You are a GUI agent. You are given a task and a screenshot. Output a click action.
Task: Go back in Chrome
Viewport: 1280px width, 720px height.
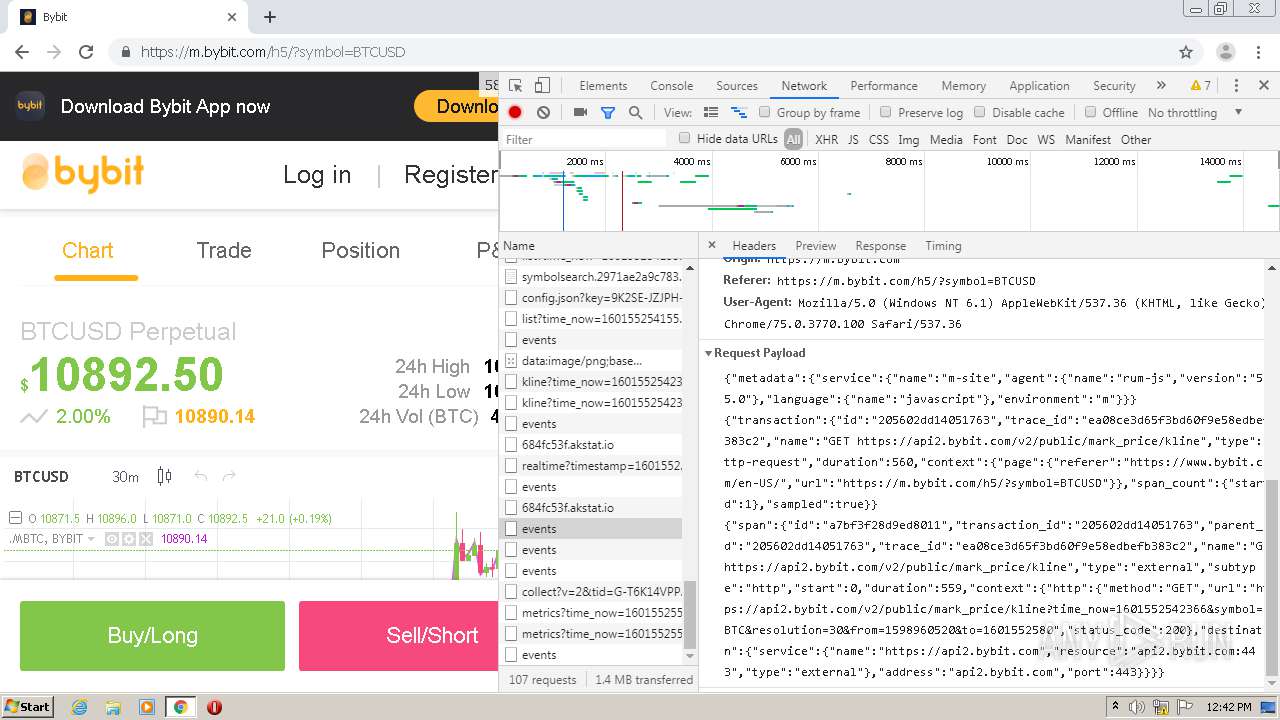(x=22, y=52)
